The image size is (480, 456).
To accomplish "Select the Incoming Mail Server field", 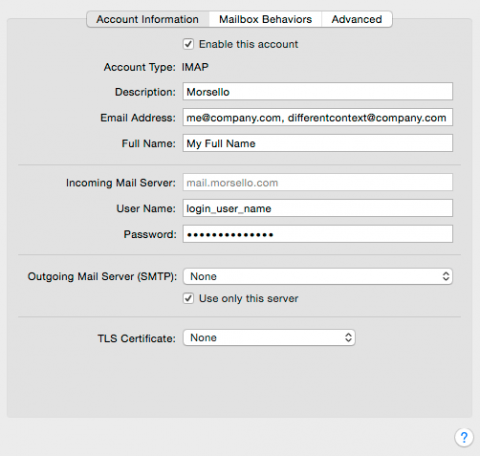I will 318,182.
